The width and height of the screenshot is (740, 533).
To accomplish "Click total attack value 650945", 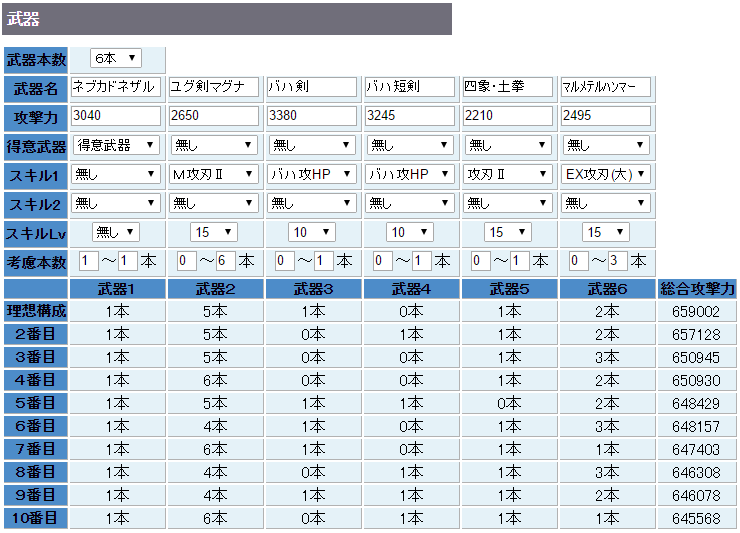I will pyautogui.click(x=696, y=358).
